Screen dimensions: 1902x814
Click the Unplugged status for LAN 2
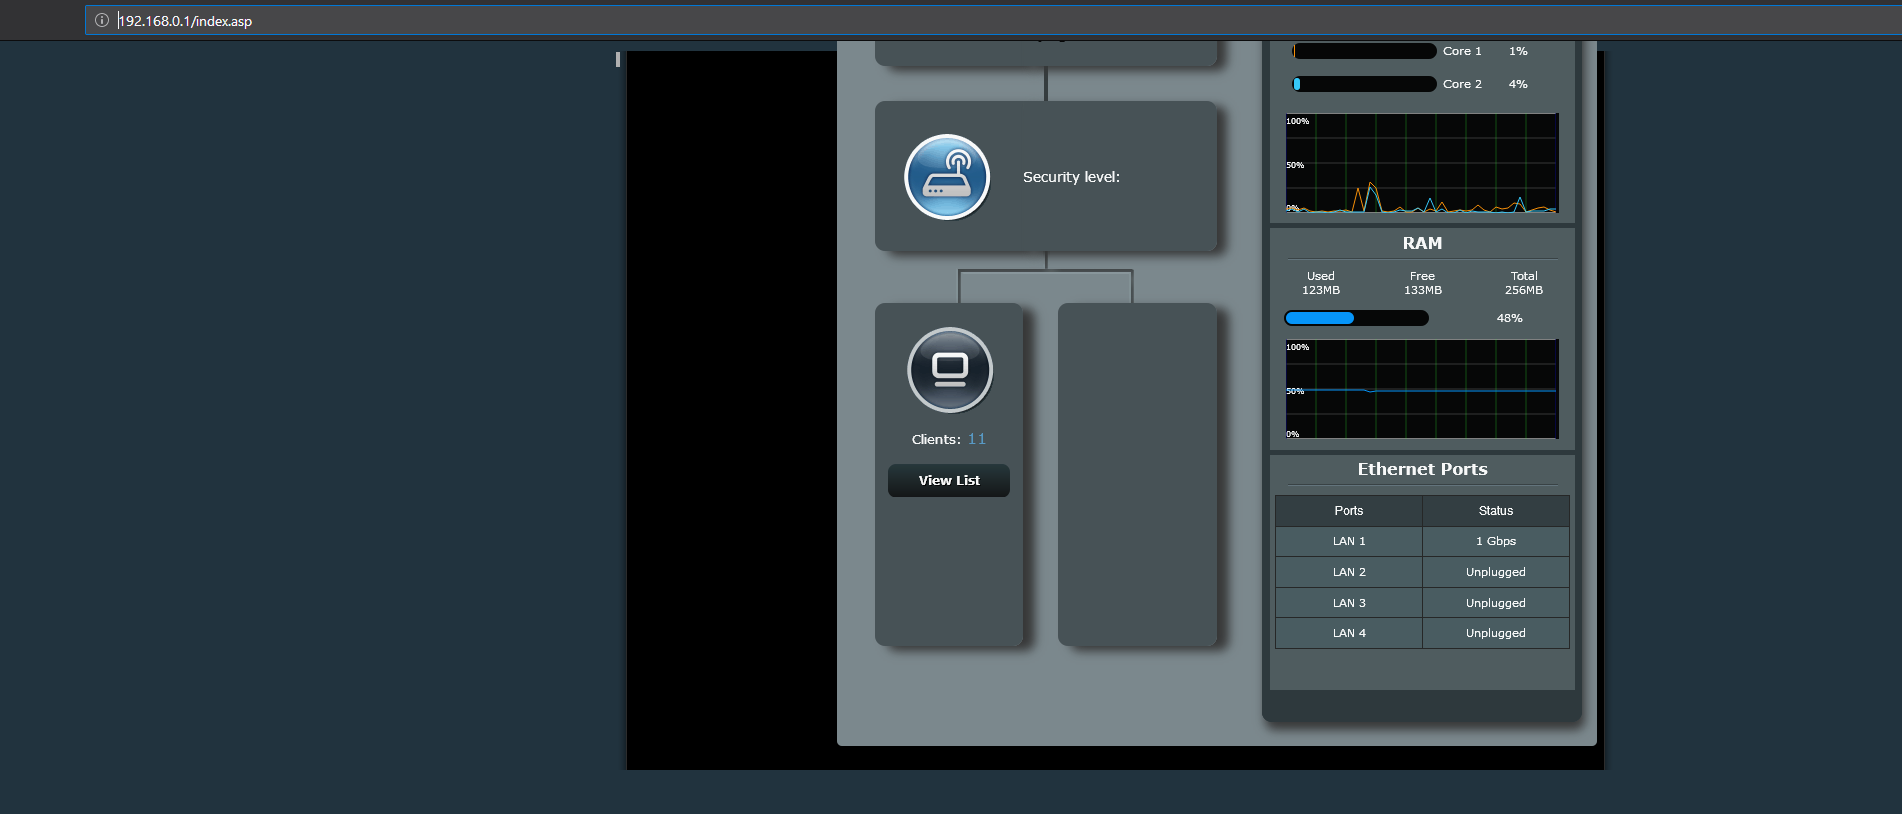pos(1495,572)
